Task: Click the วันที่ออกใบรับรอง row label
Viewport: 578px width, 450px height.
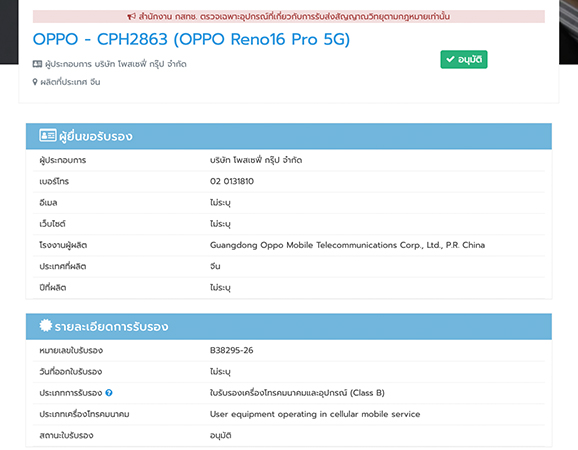Action: [70, 371]
